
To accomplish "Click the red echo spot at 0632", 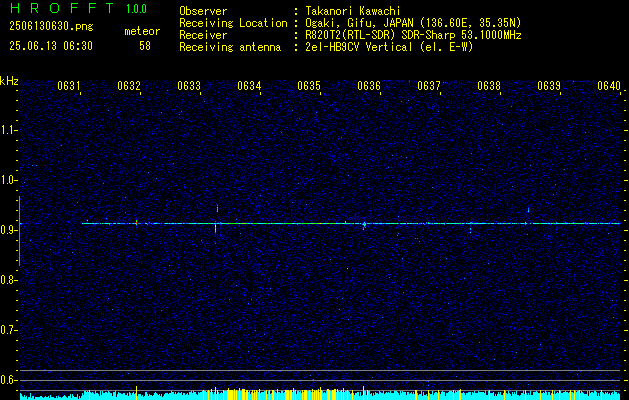I will click(136, 222).
